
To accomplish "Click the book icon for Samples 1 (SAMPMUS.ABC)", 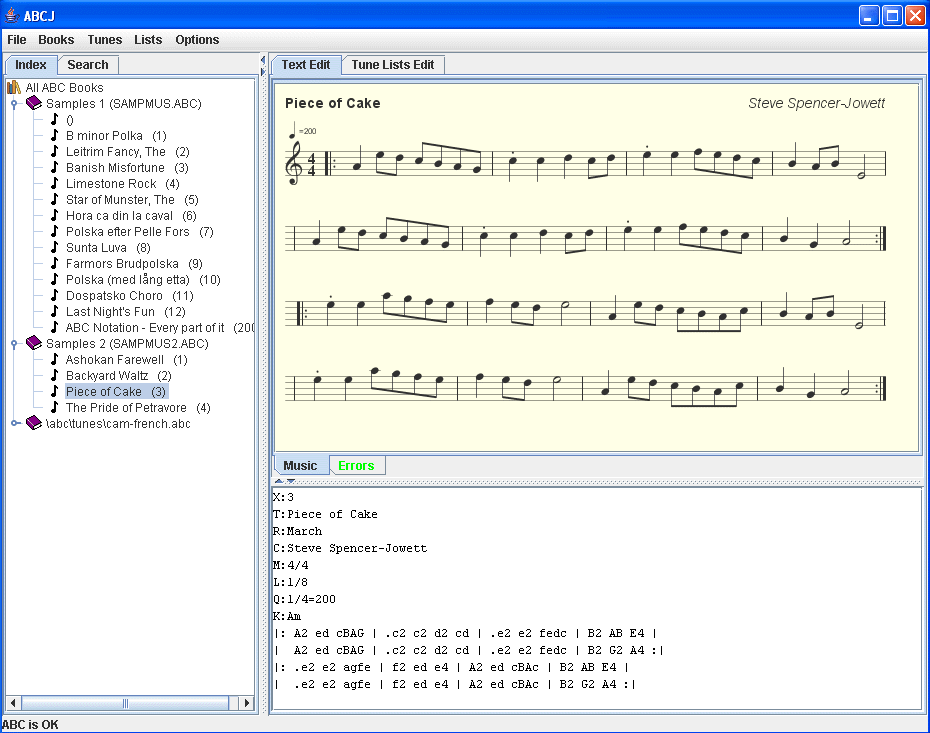I will pyautogui.click(x=33, y=103).
